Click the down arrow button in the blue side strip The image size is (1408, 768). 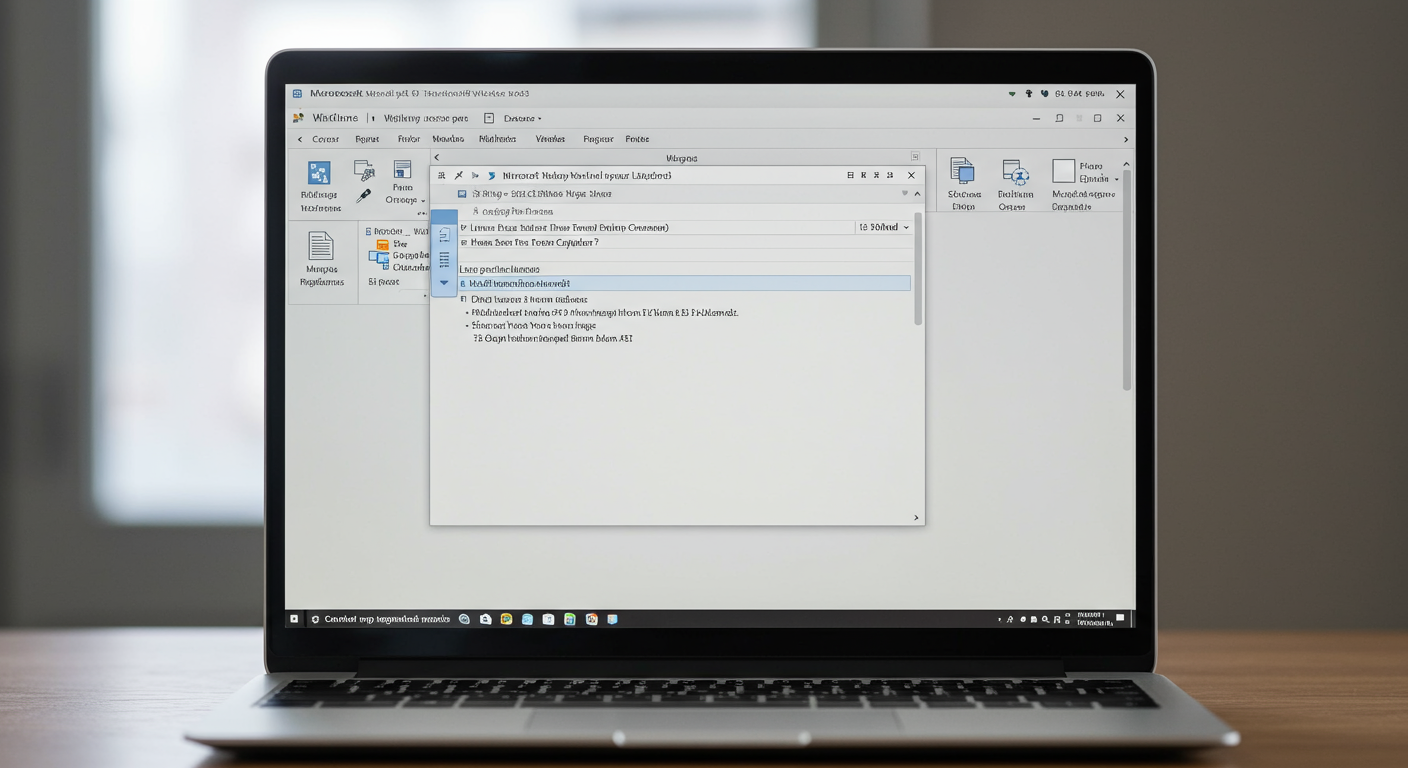(444, 283)
